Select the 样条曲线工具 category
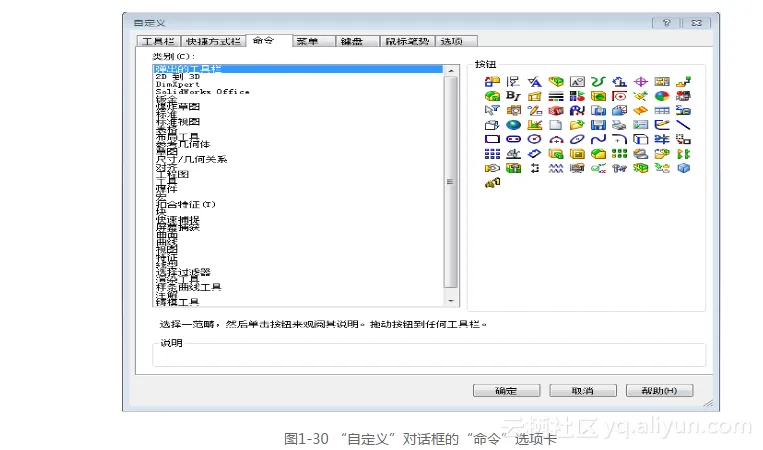The image size is (763, 450). tap(188, 287)
